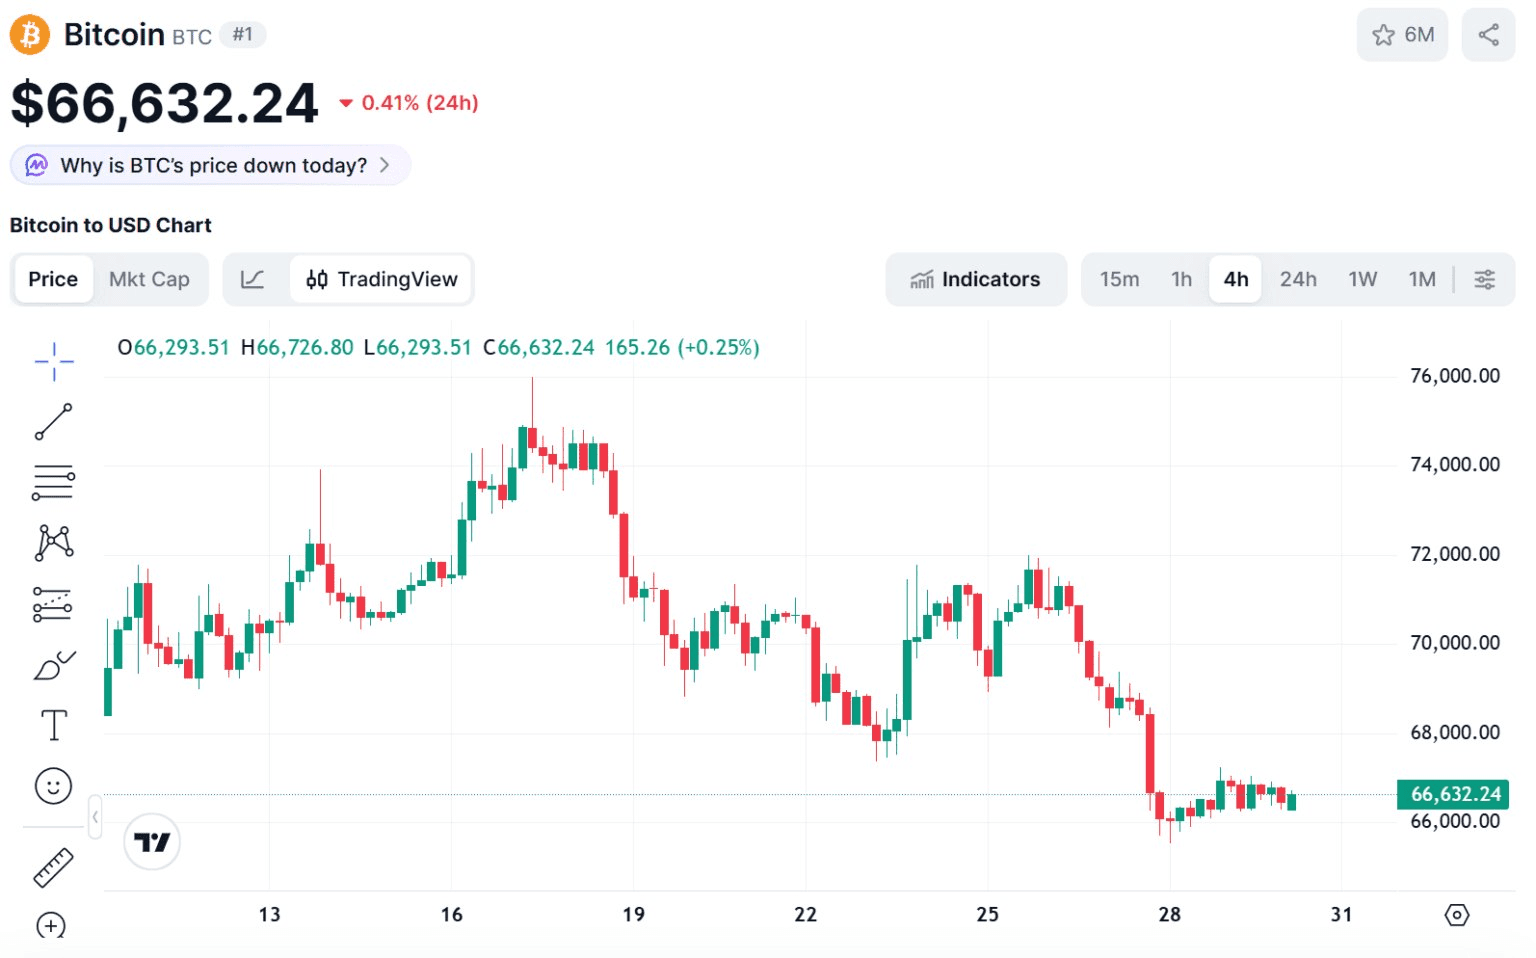Open chart settings sliders menu
Screen dimensions: 1536x958
(x=1485, y=279)
